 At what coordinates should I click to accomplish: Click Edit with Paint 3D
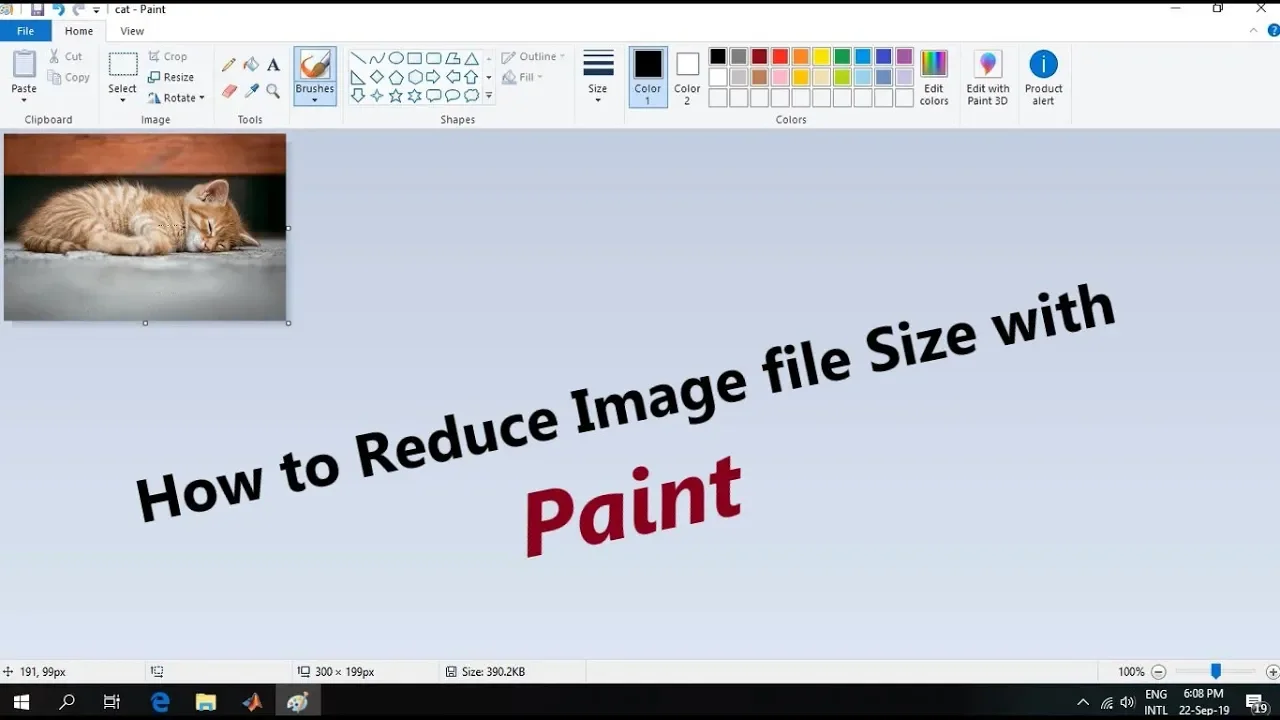tap(987, 77)
